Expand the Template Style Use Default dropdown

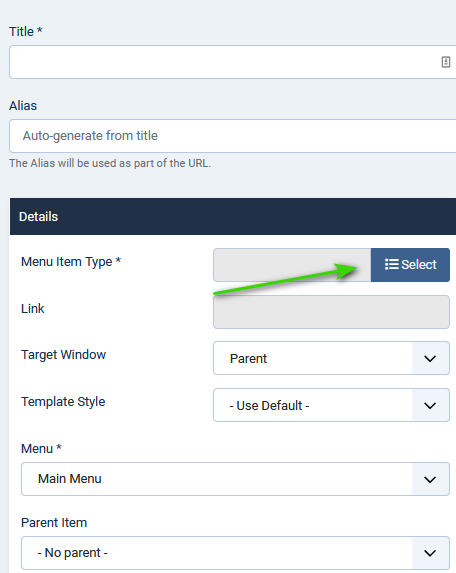pyautogui.click(x=331, y=405)
